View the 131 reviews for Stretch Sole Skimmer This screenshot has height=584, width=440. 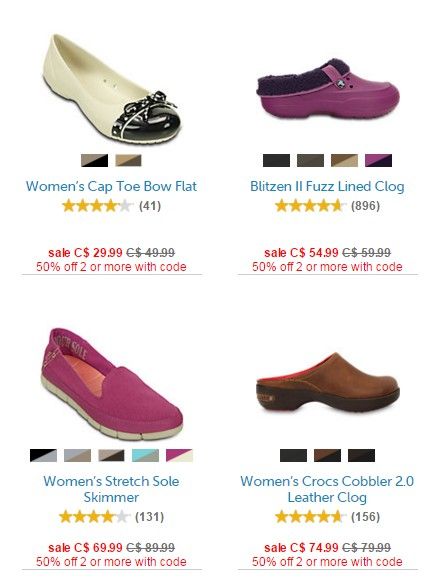click(149, 517)
